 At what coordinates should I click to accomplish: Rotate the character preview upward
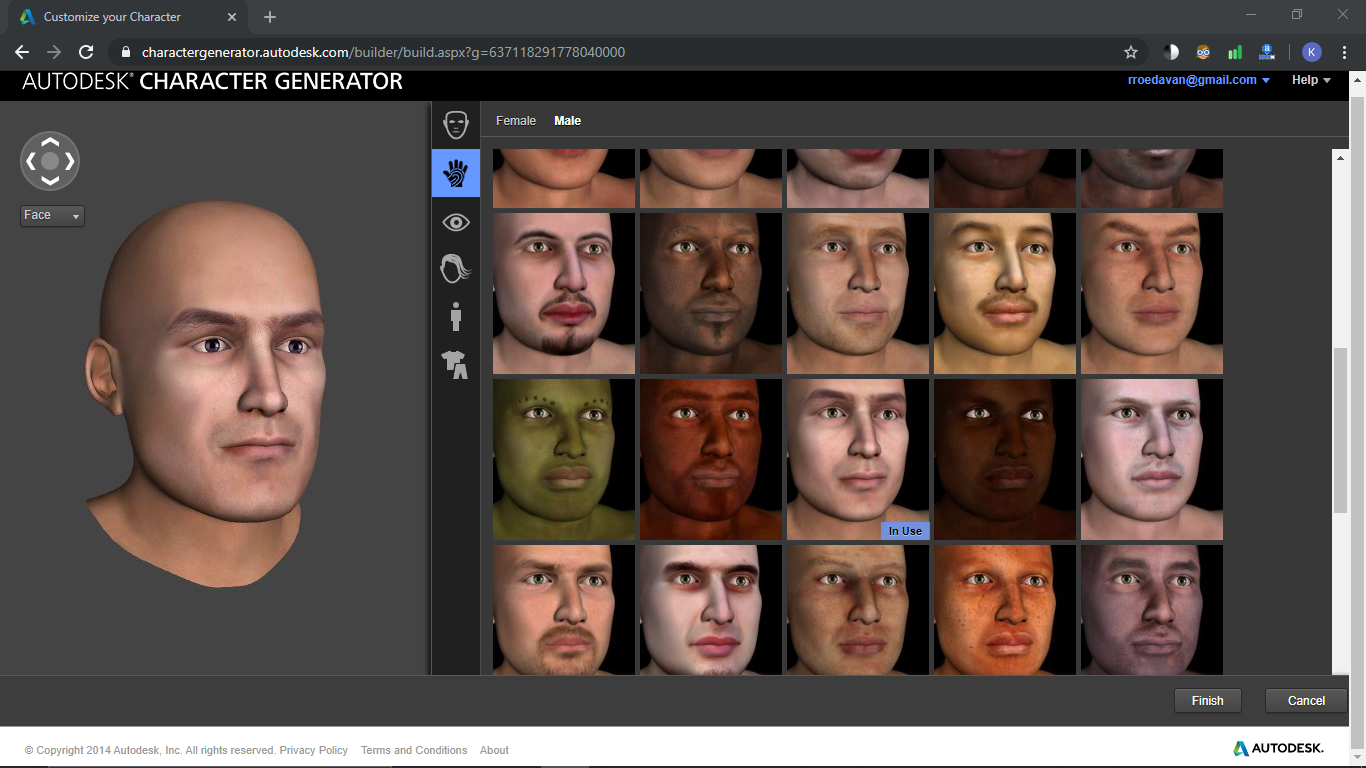pyautogui.click(x=50, y=142)
